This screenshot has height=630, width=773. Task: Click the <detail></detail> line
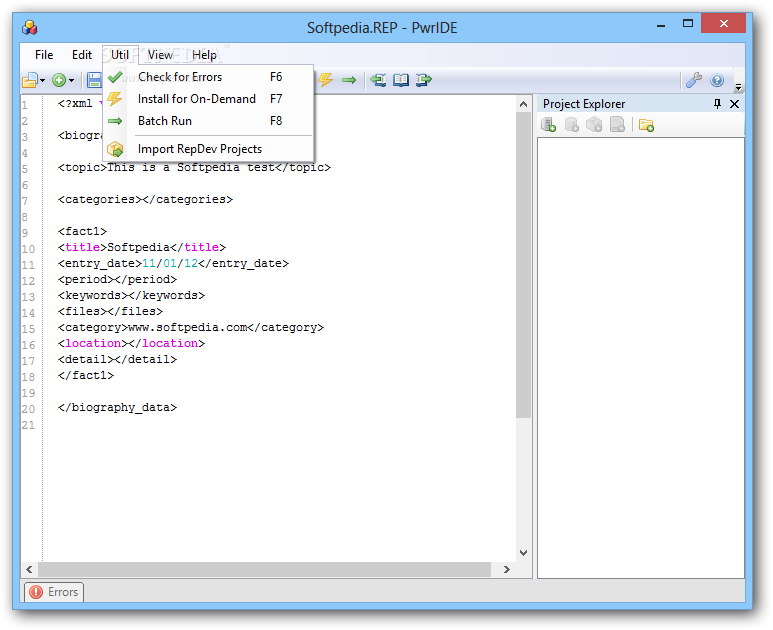tap(117, 359)
